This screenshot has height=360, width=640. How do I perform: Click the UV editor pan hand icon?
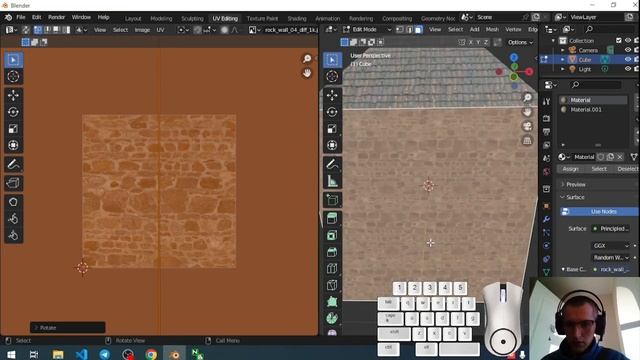(307, 73)
